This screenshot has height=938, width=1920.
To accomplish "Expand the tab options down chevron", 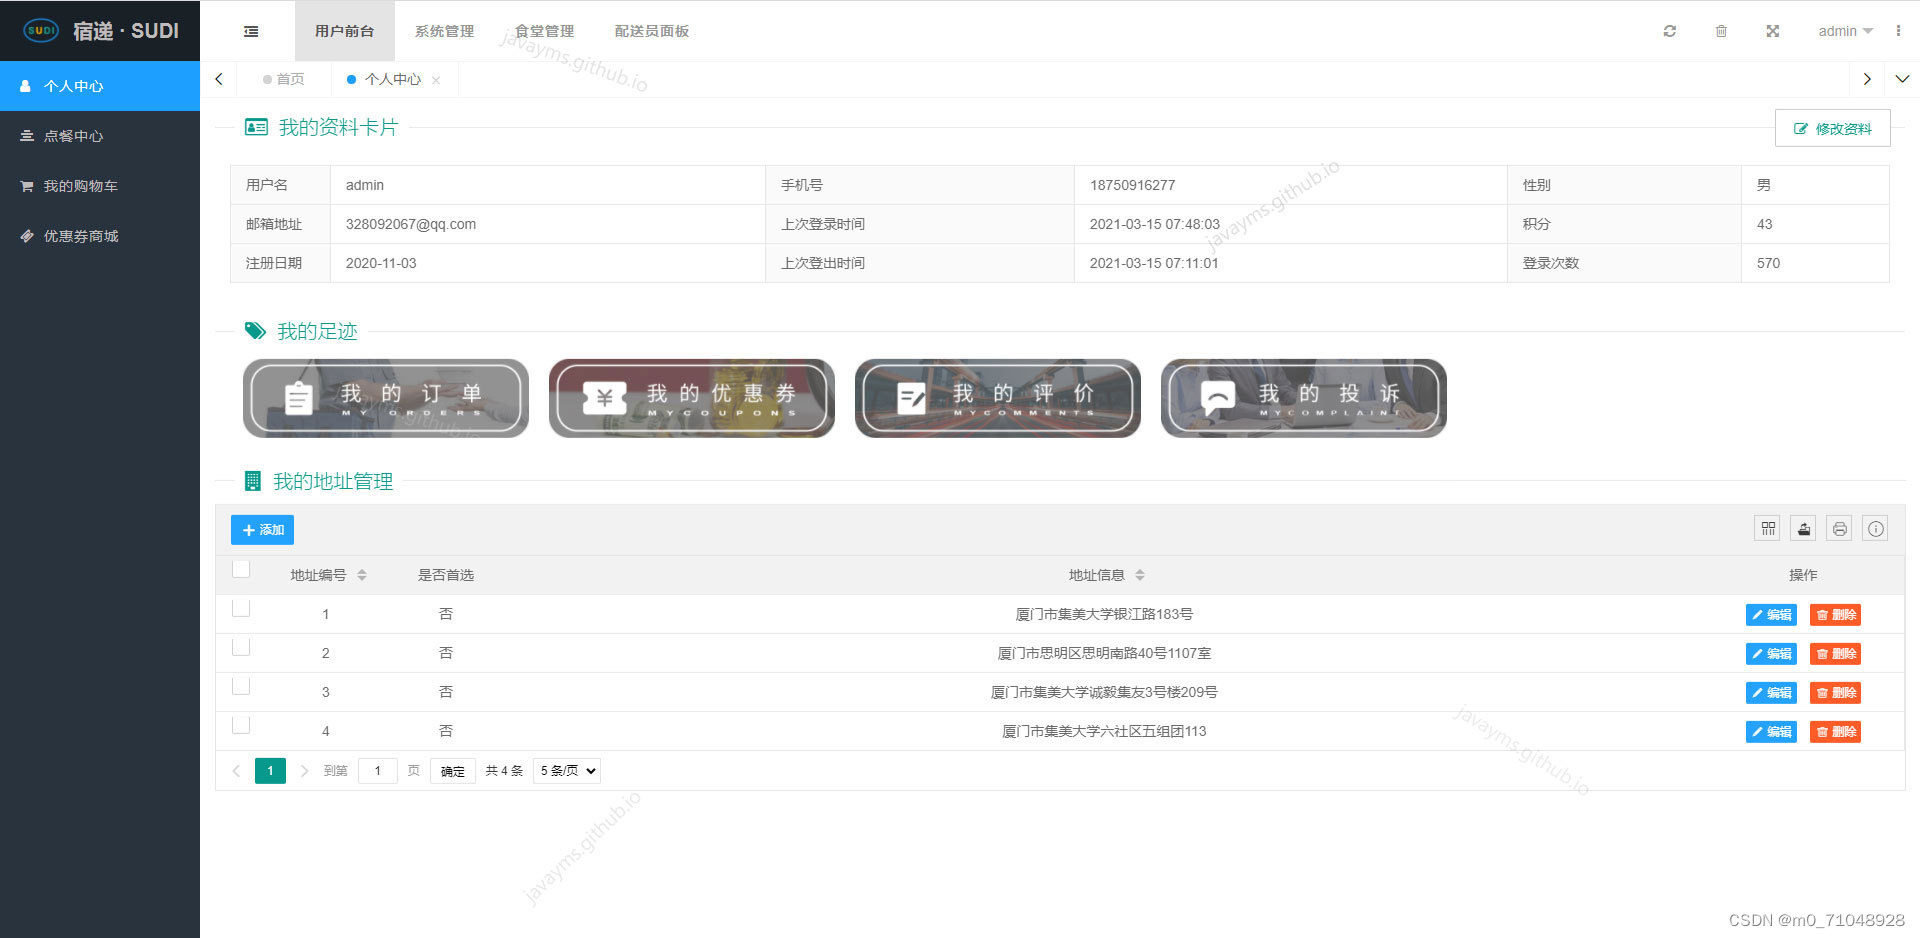I will [x=1902, y=79].
